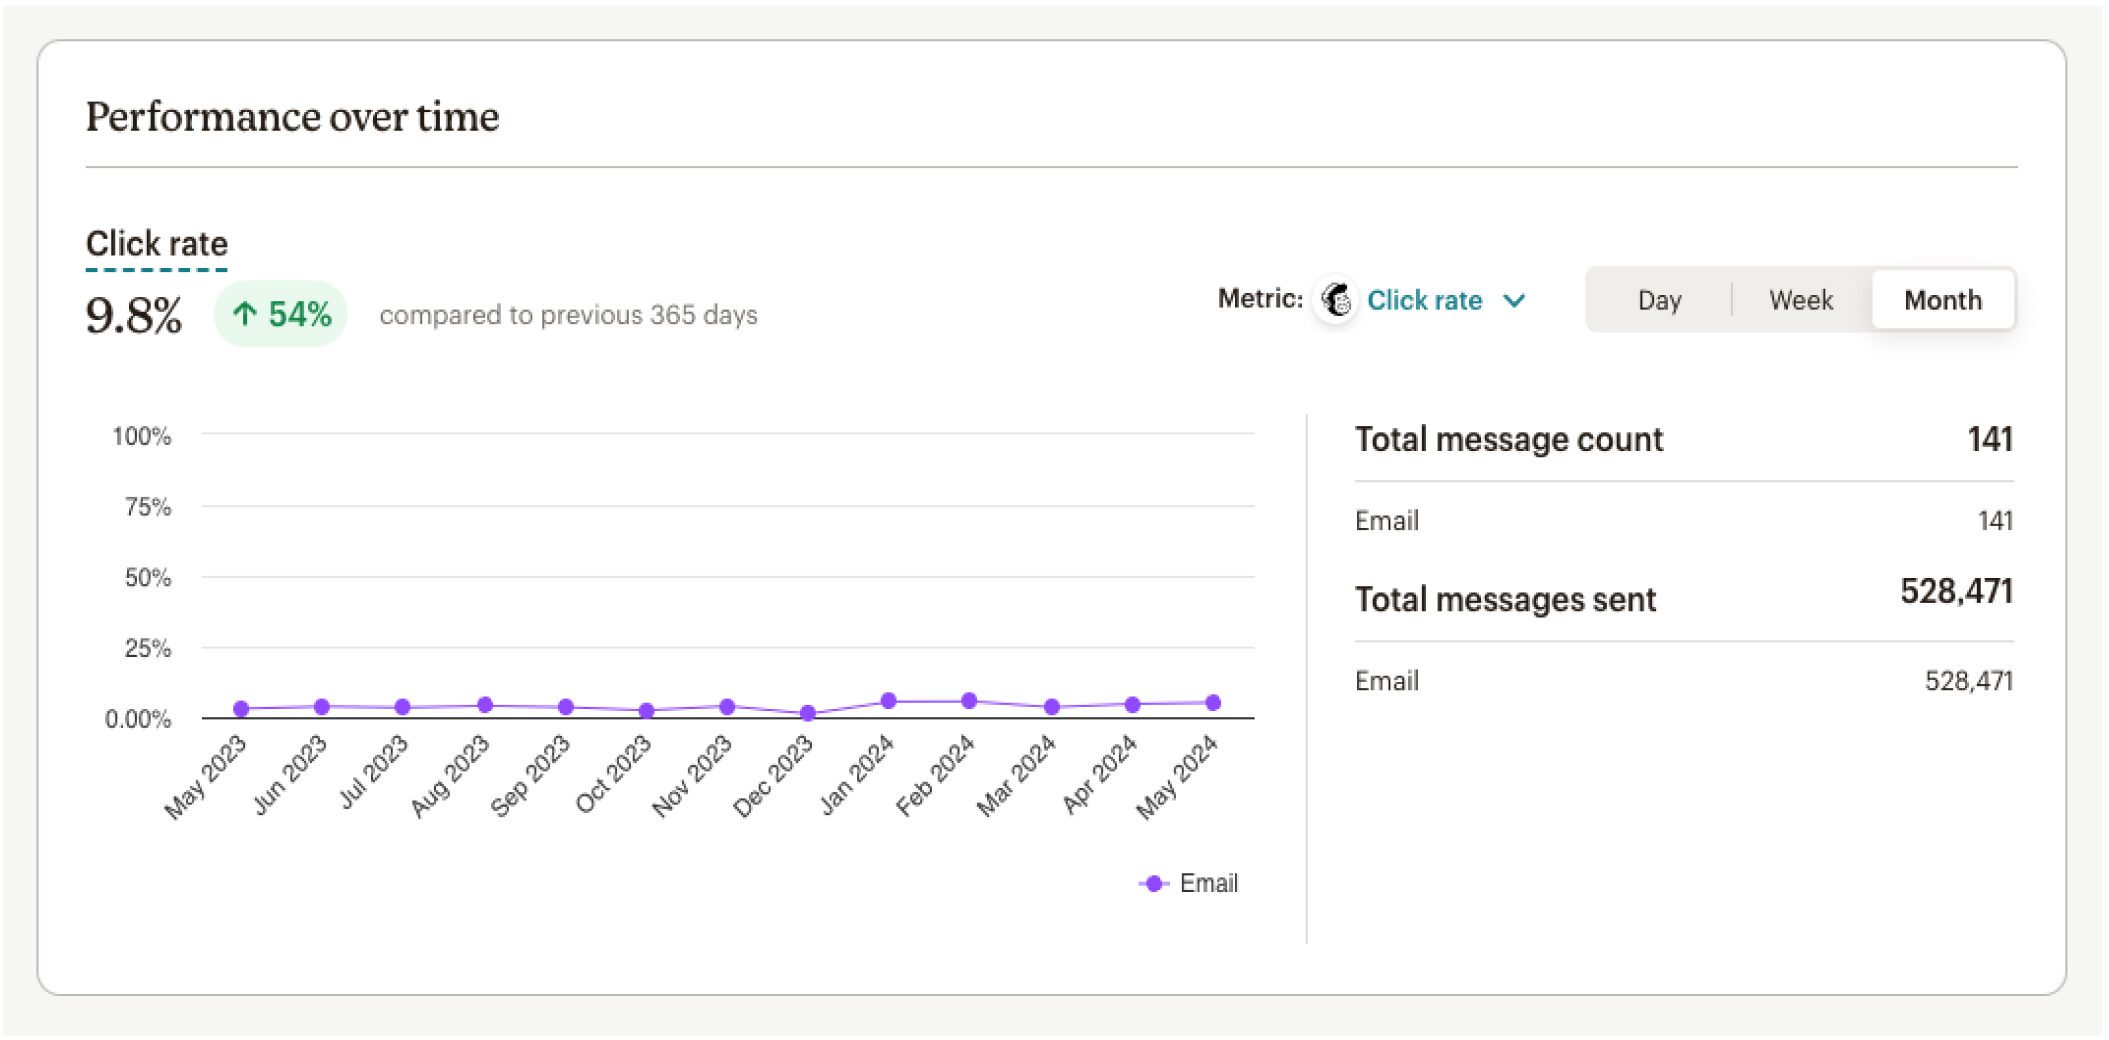Select the Dec 2023 data point
The image size is (2109, 1040).
(808, 713)
